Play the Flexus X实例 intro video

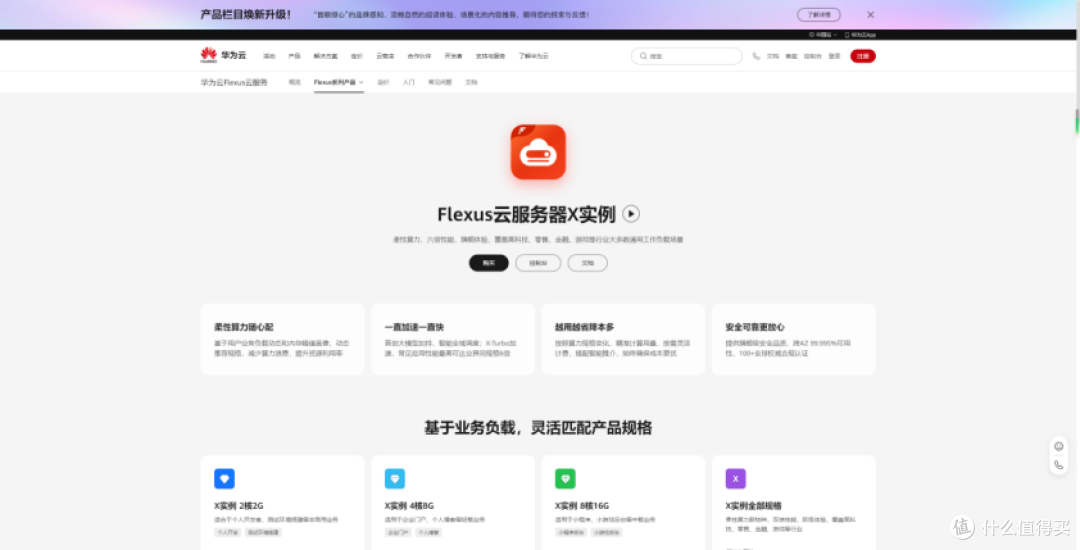pyautogui.click(x=631, y=213)
